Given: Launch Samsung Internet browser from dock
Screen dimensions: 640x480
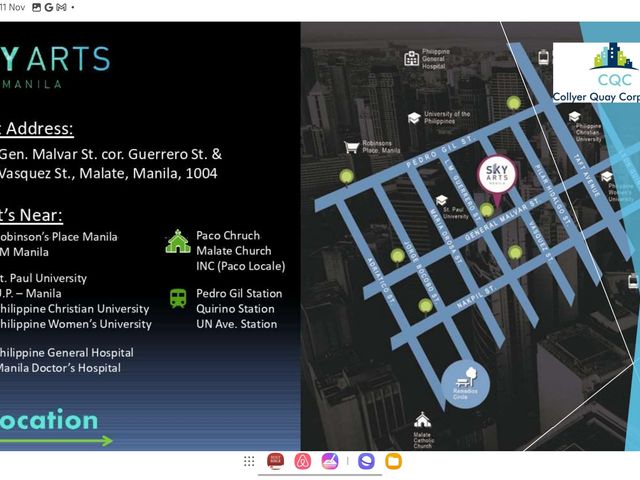Looking at the screenshot, I should [x=367, y=461].
